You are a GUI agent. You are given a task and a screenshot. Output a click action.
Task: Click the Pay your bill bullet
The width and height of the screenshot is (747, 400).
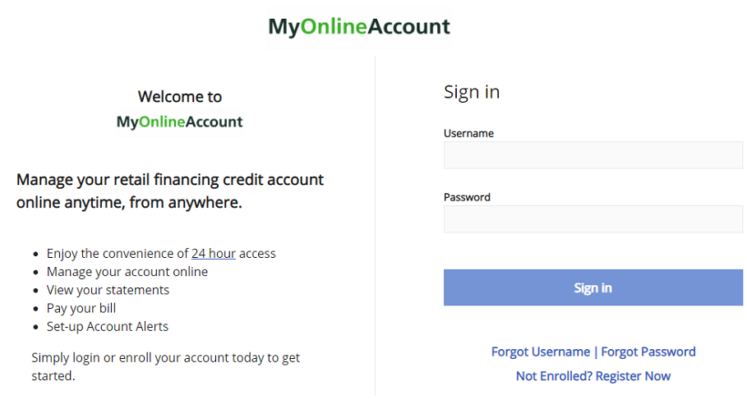81,309
